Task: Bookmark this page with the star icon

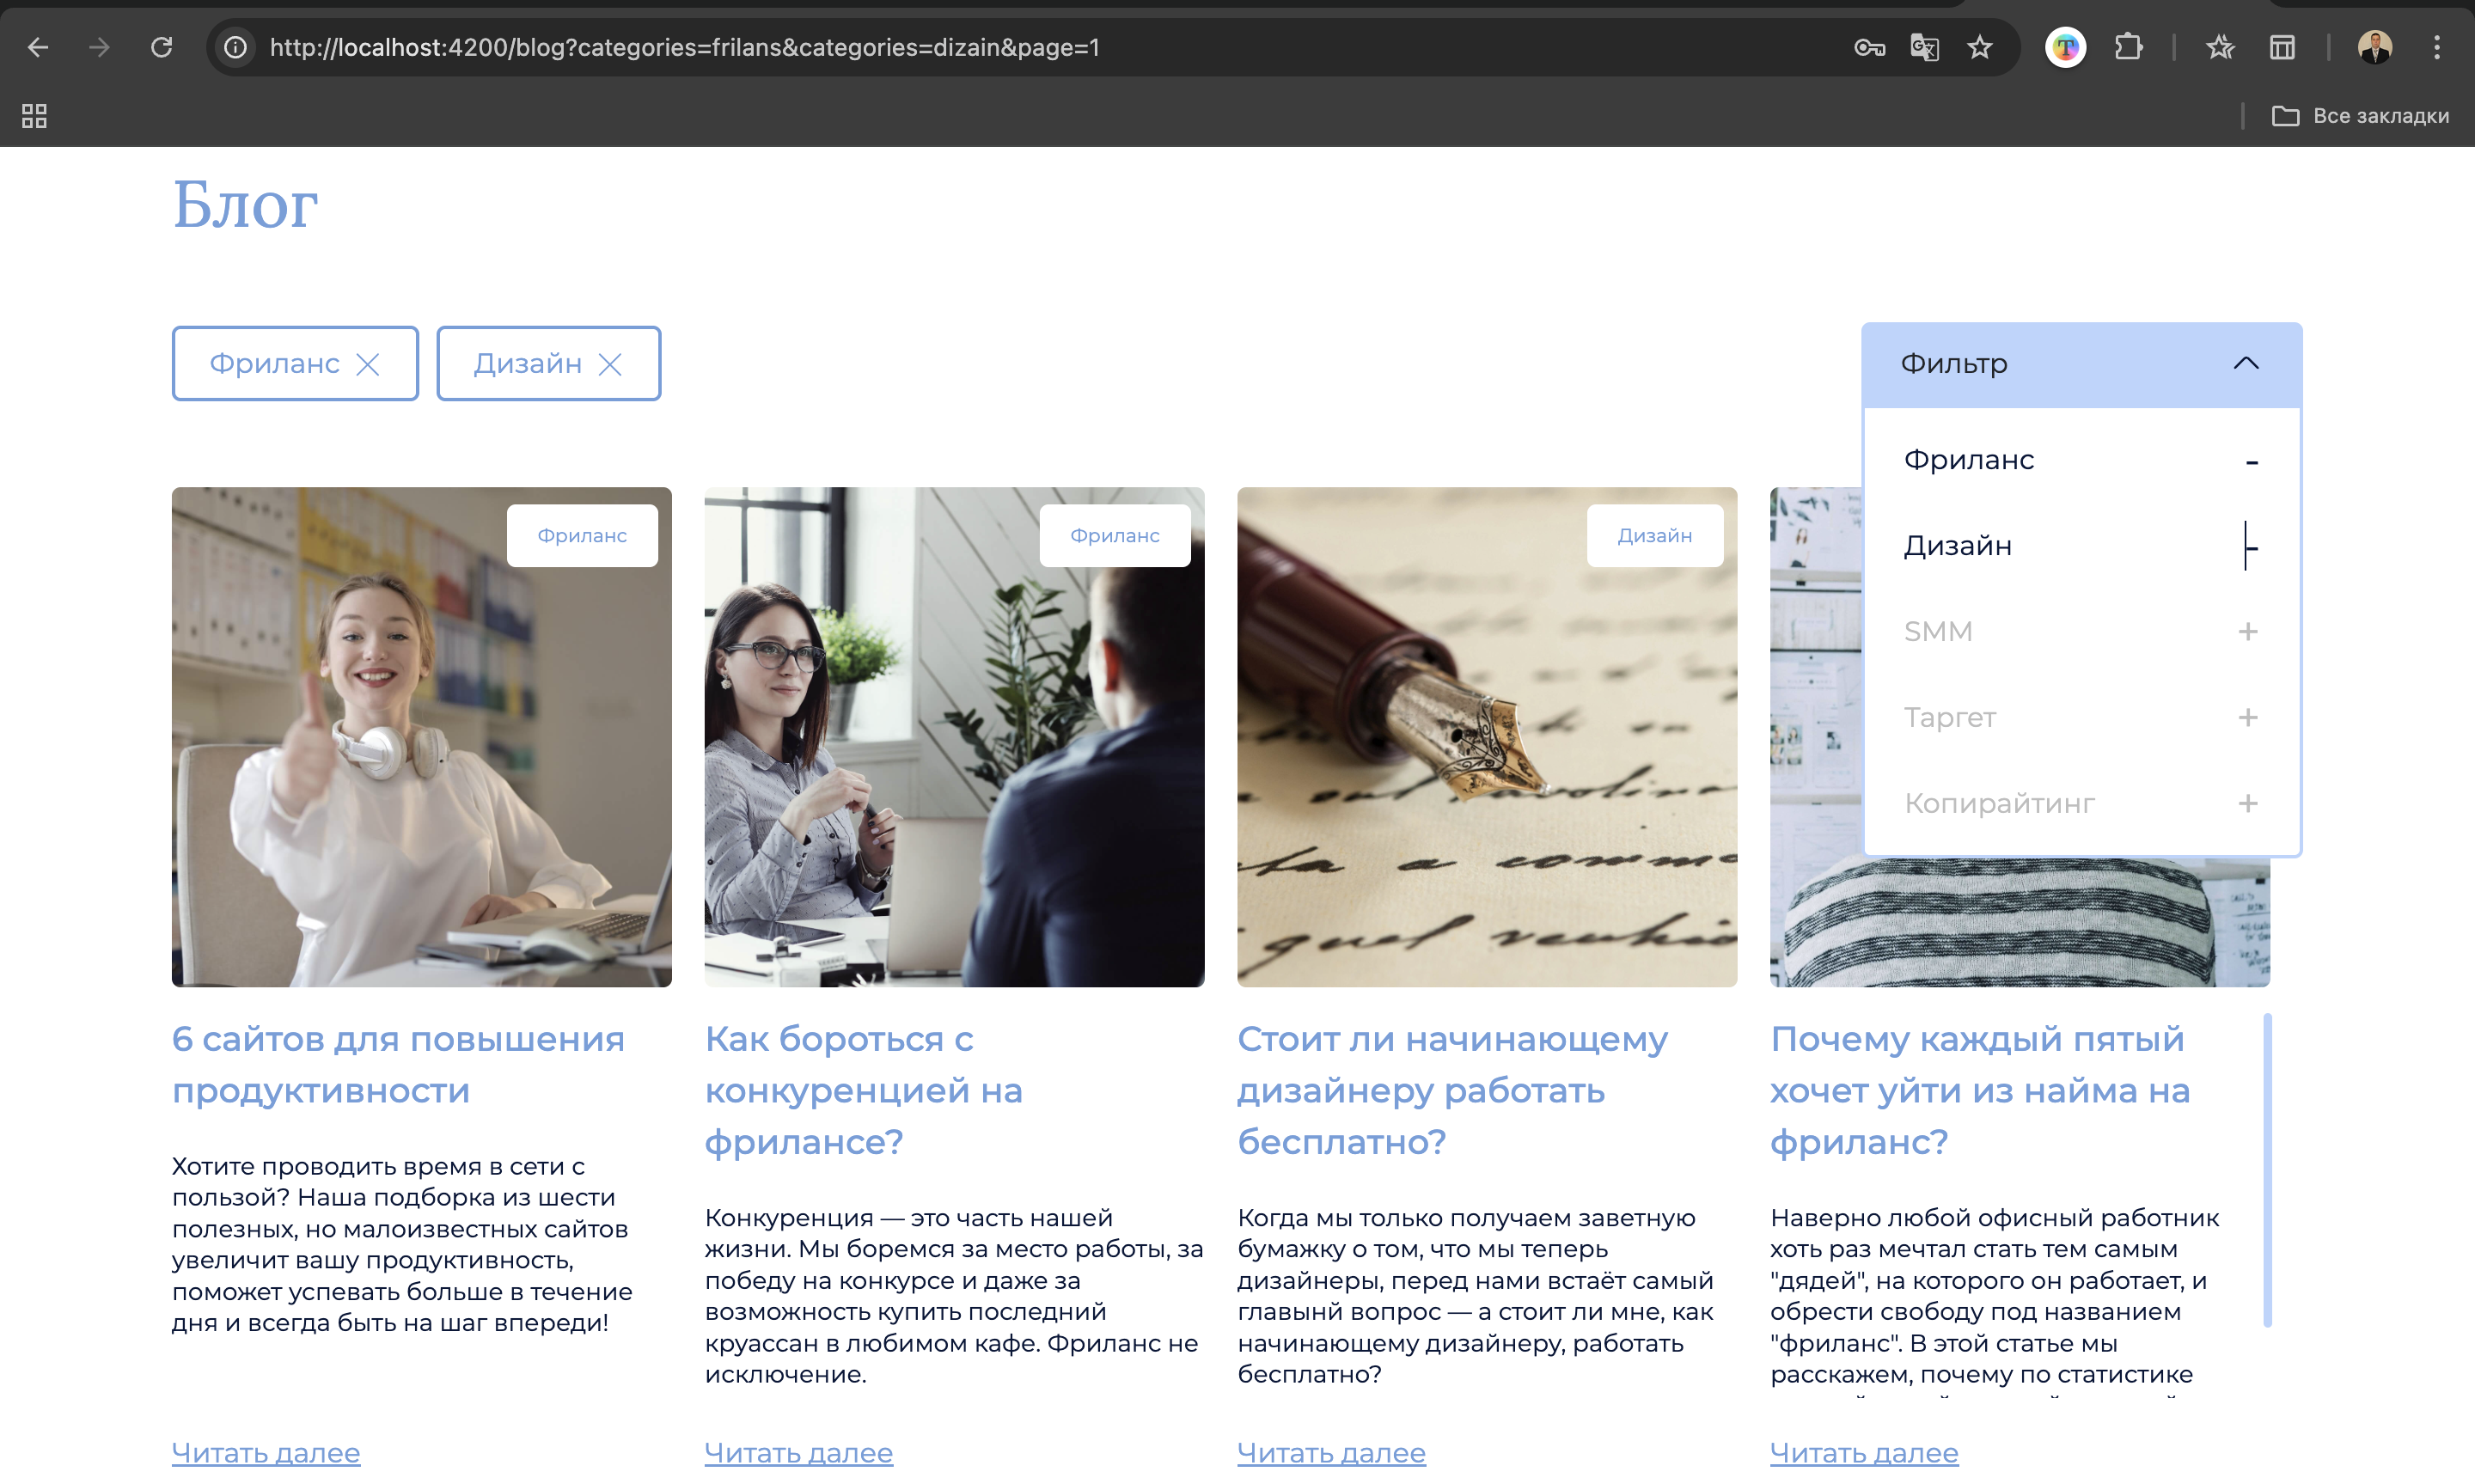Action: [x=1980, y=47]
